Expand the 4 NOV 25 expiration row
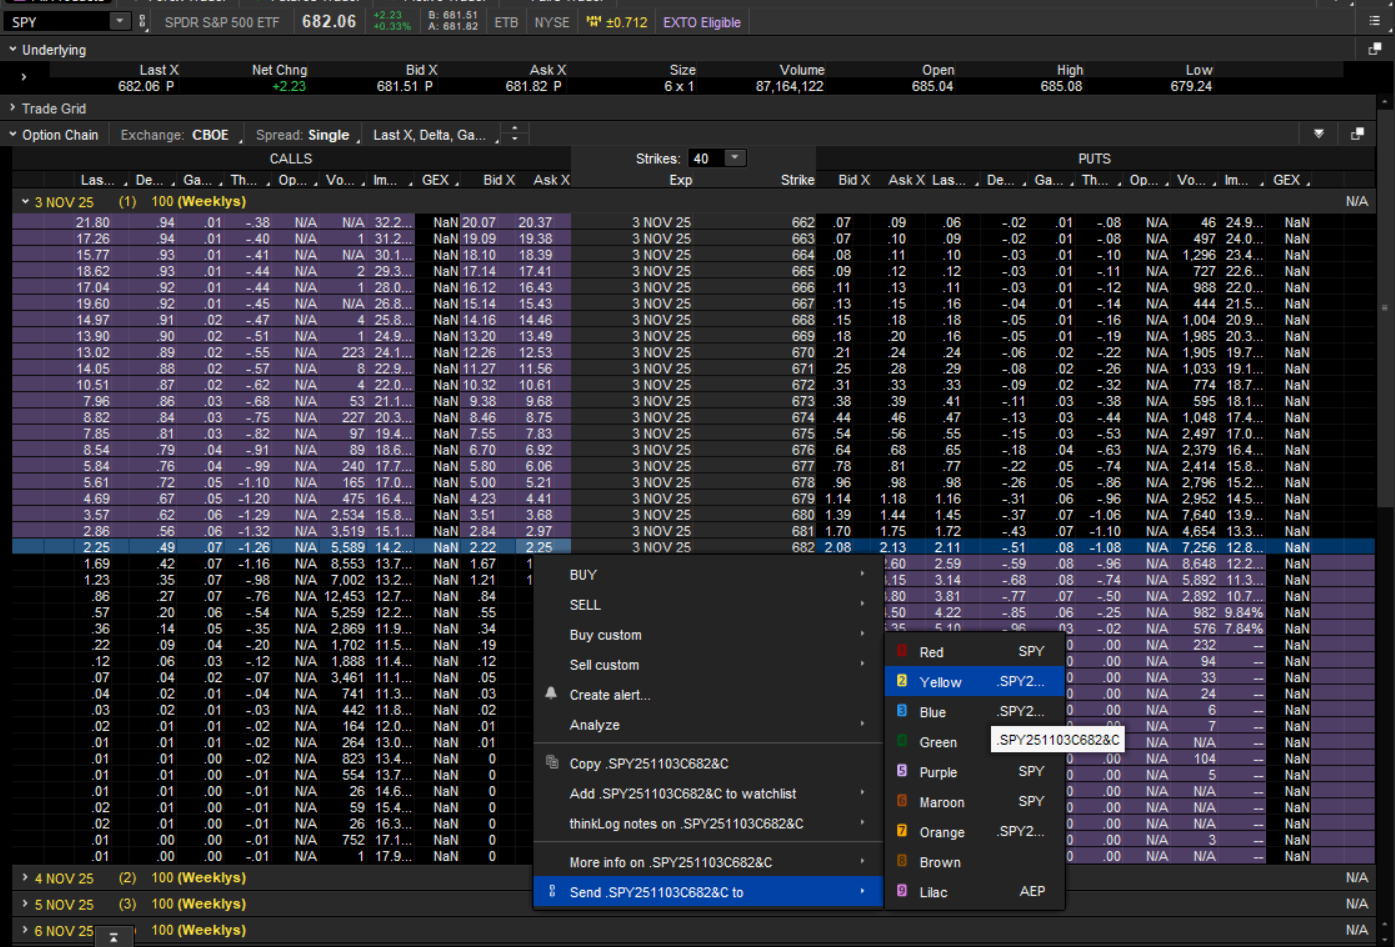This screenshot has height=947, width=1395. click(x=25, y=878)
